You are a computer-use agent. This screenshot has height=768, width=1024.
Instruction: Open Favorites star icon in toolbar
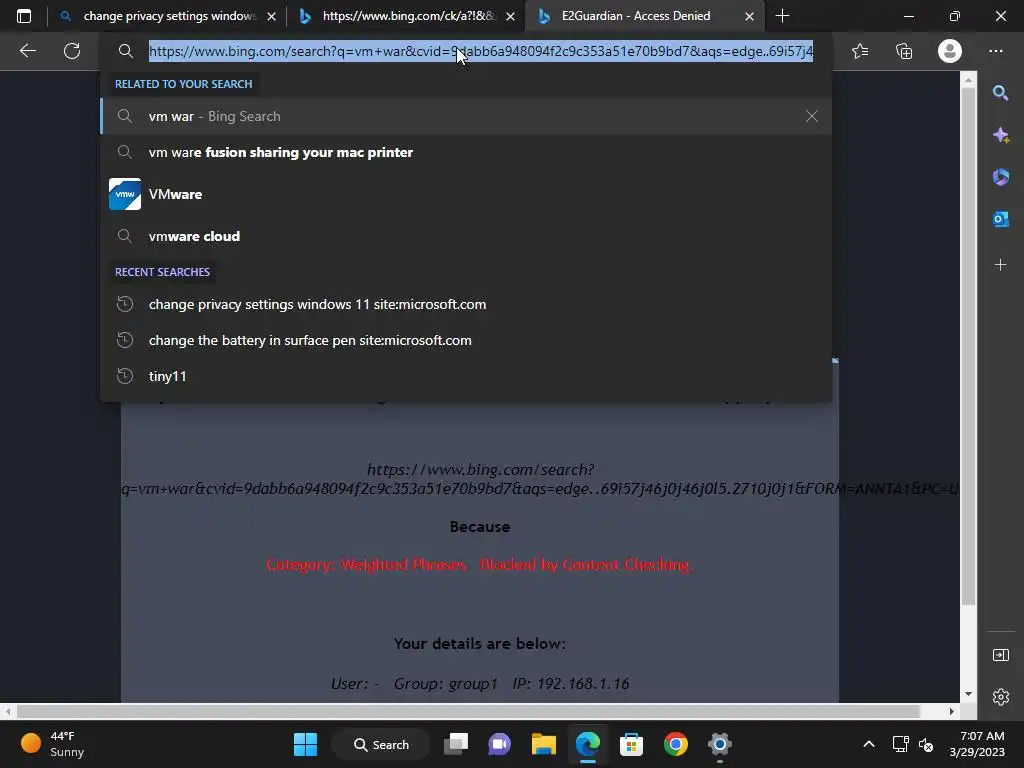[x=860, y=51]
